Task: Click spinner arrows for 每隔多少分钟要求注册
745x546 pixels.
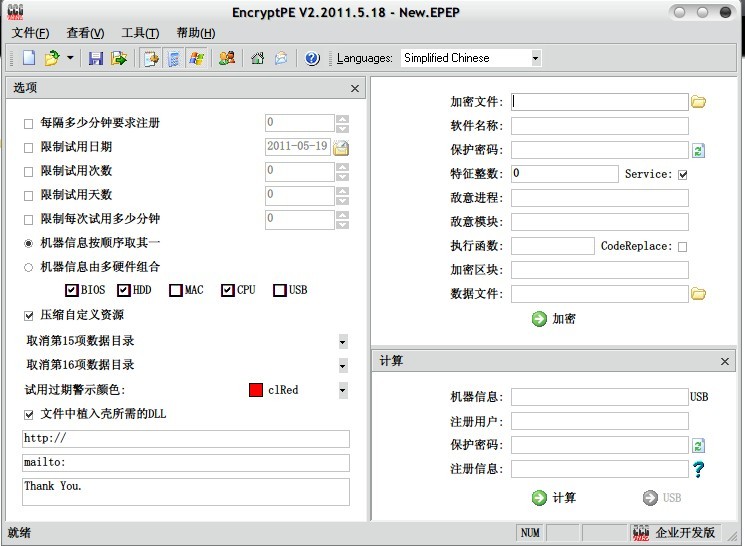Action: click(x=342, y=124)
